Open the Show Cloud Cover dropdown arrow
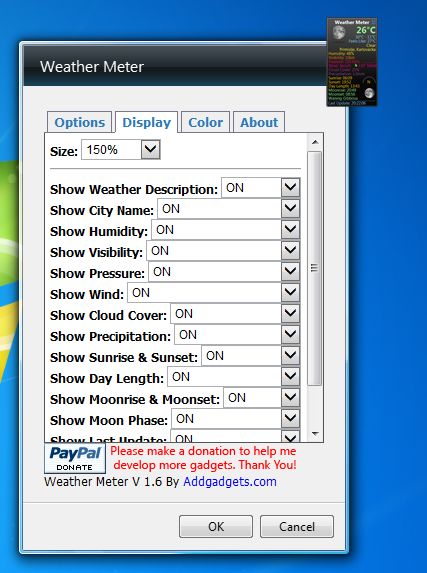The image size is (427, 573). (291, 314)
